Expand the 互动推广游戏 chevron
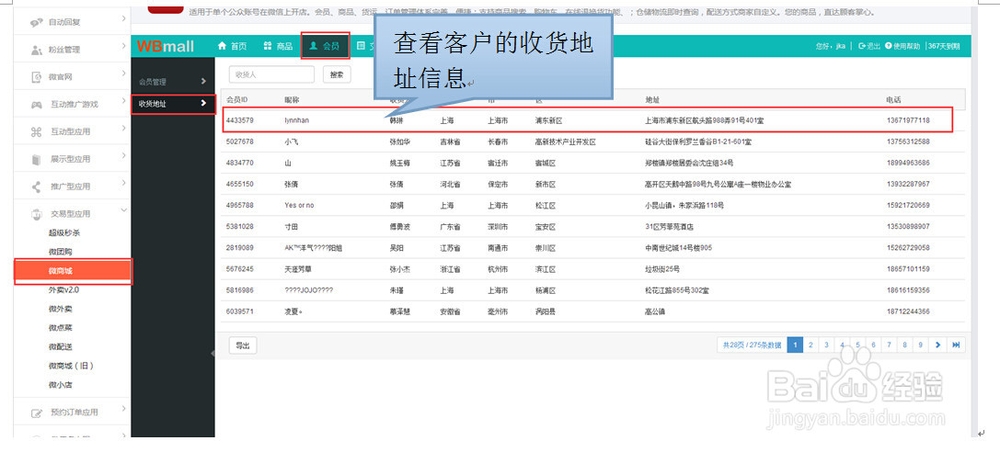 (x=124, y=101)
